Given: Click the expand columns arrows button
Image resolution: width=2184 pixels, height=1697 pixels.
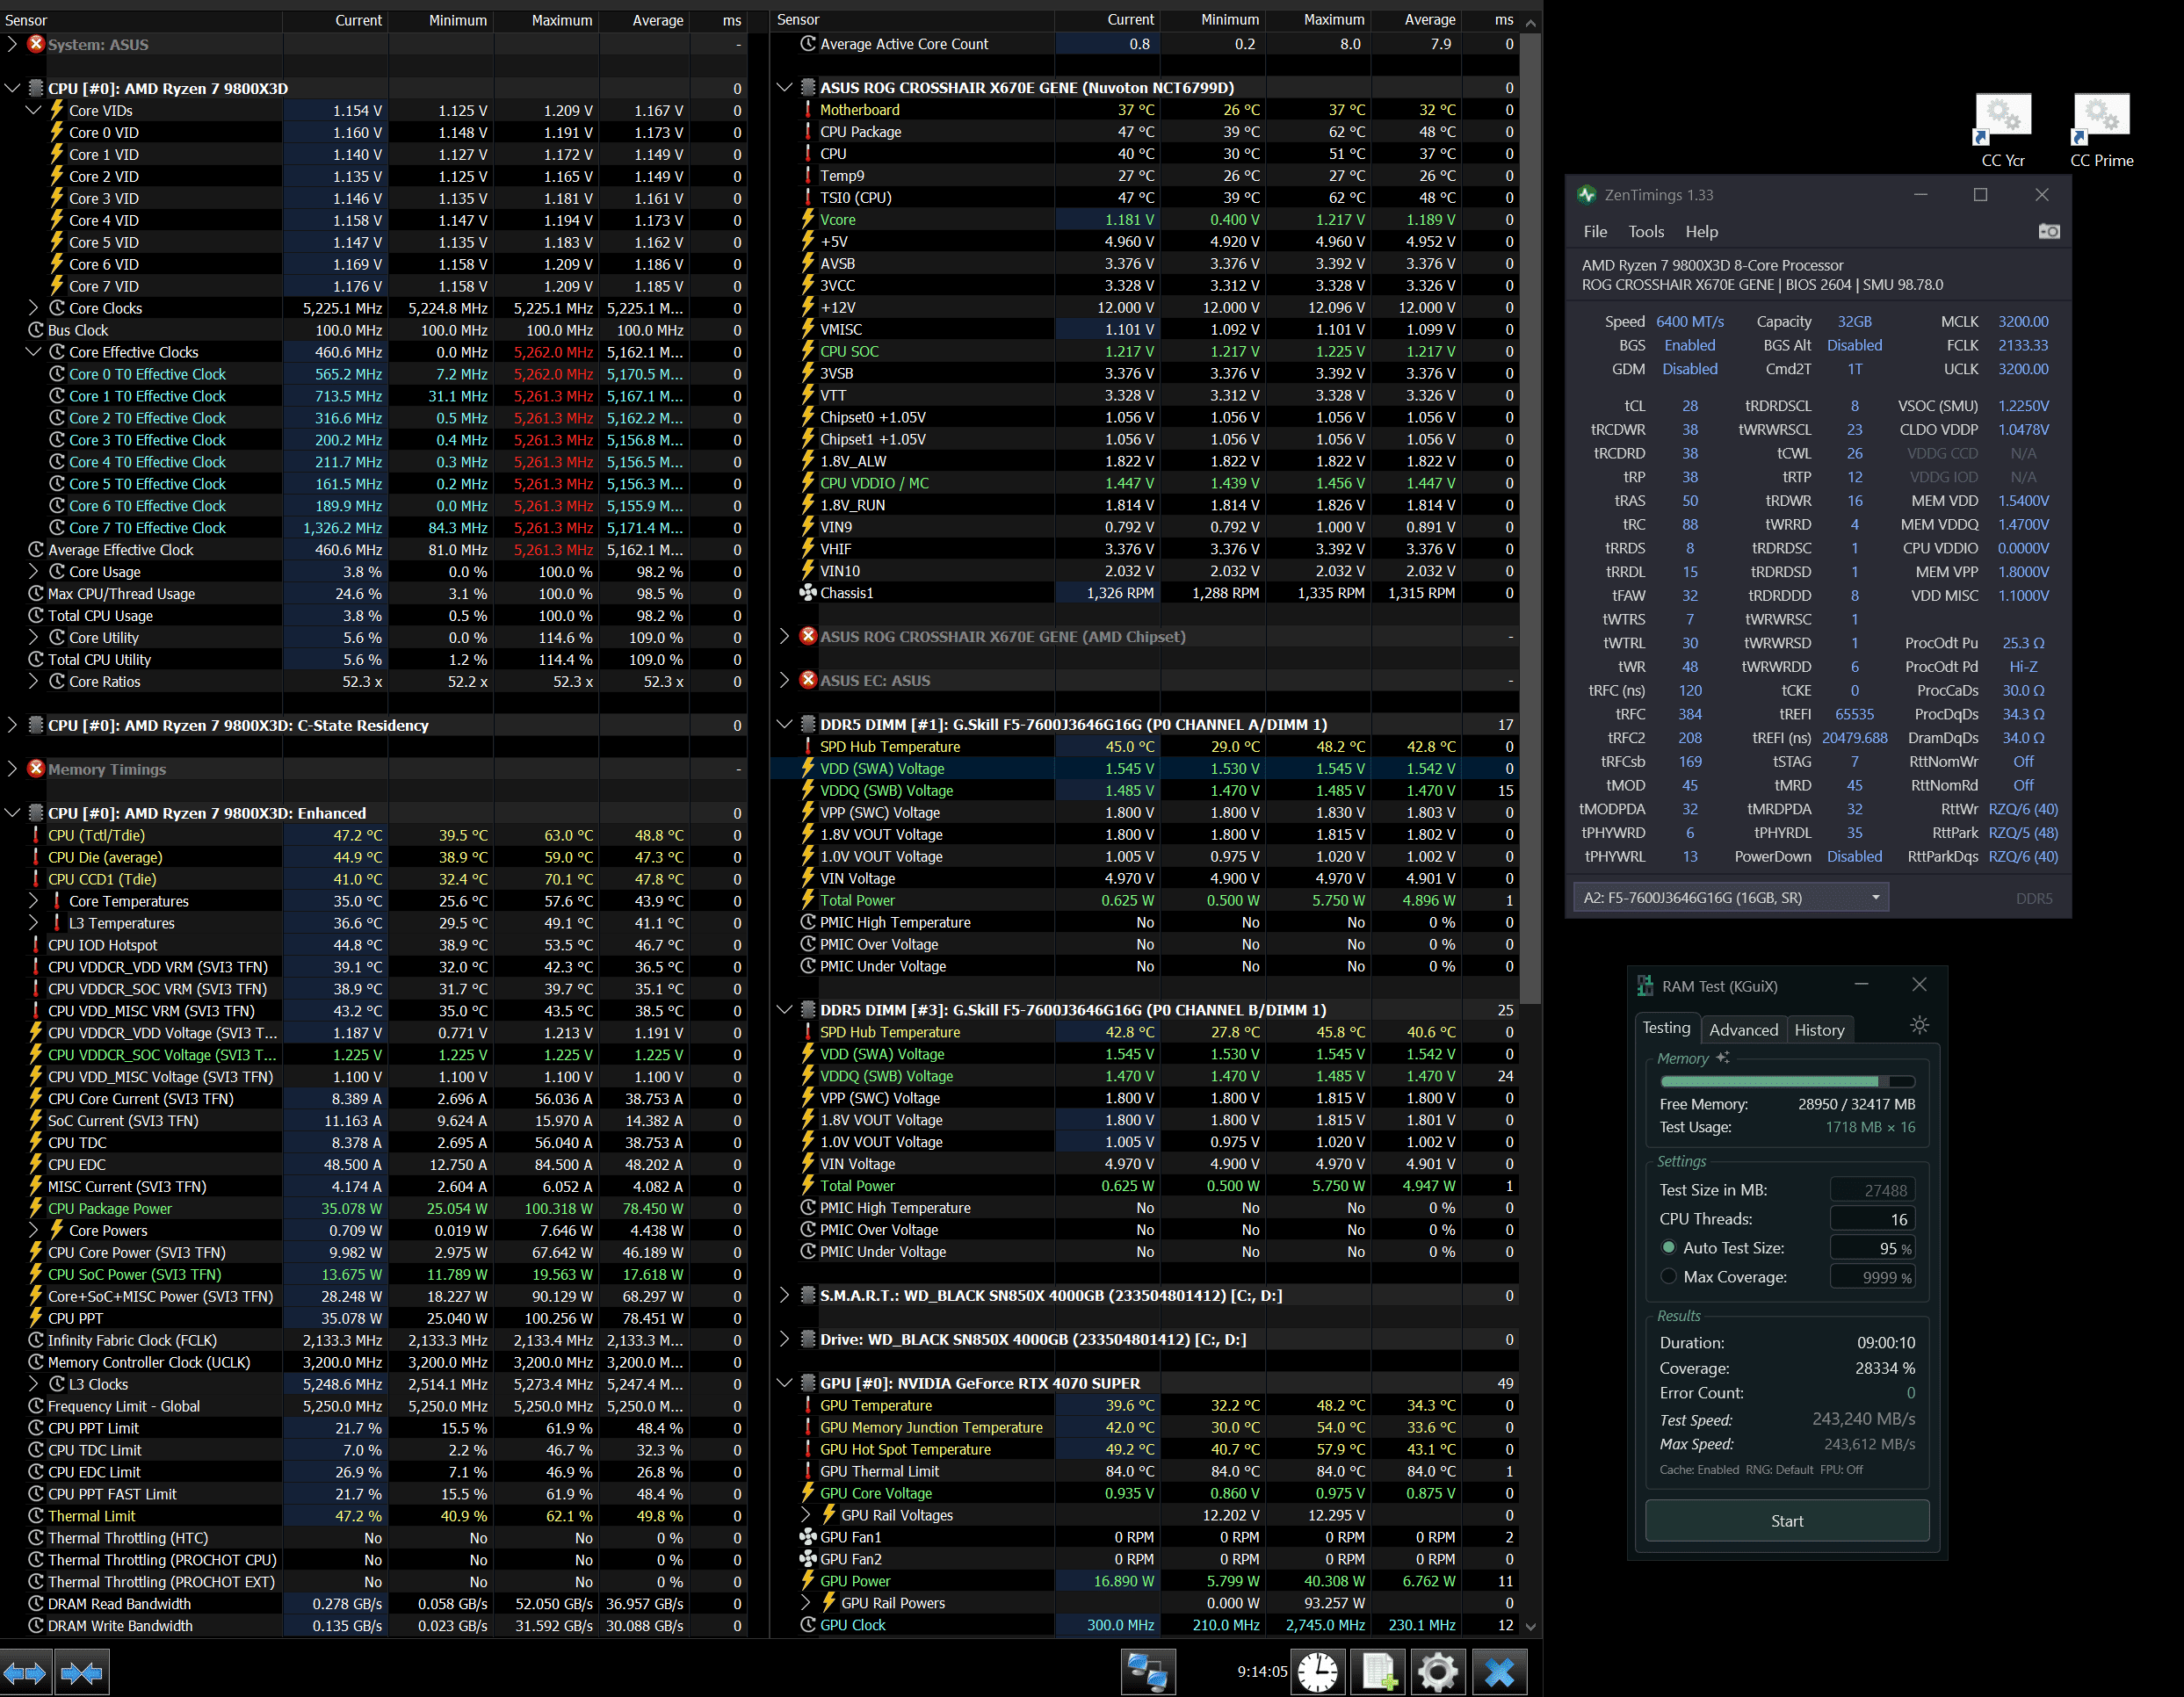Looking at the screenshot, I should coord(25,1672).
